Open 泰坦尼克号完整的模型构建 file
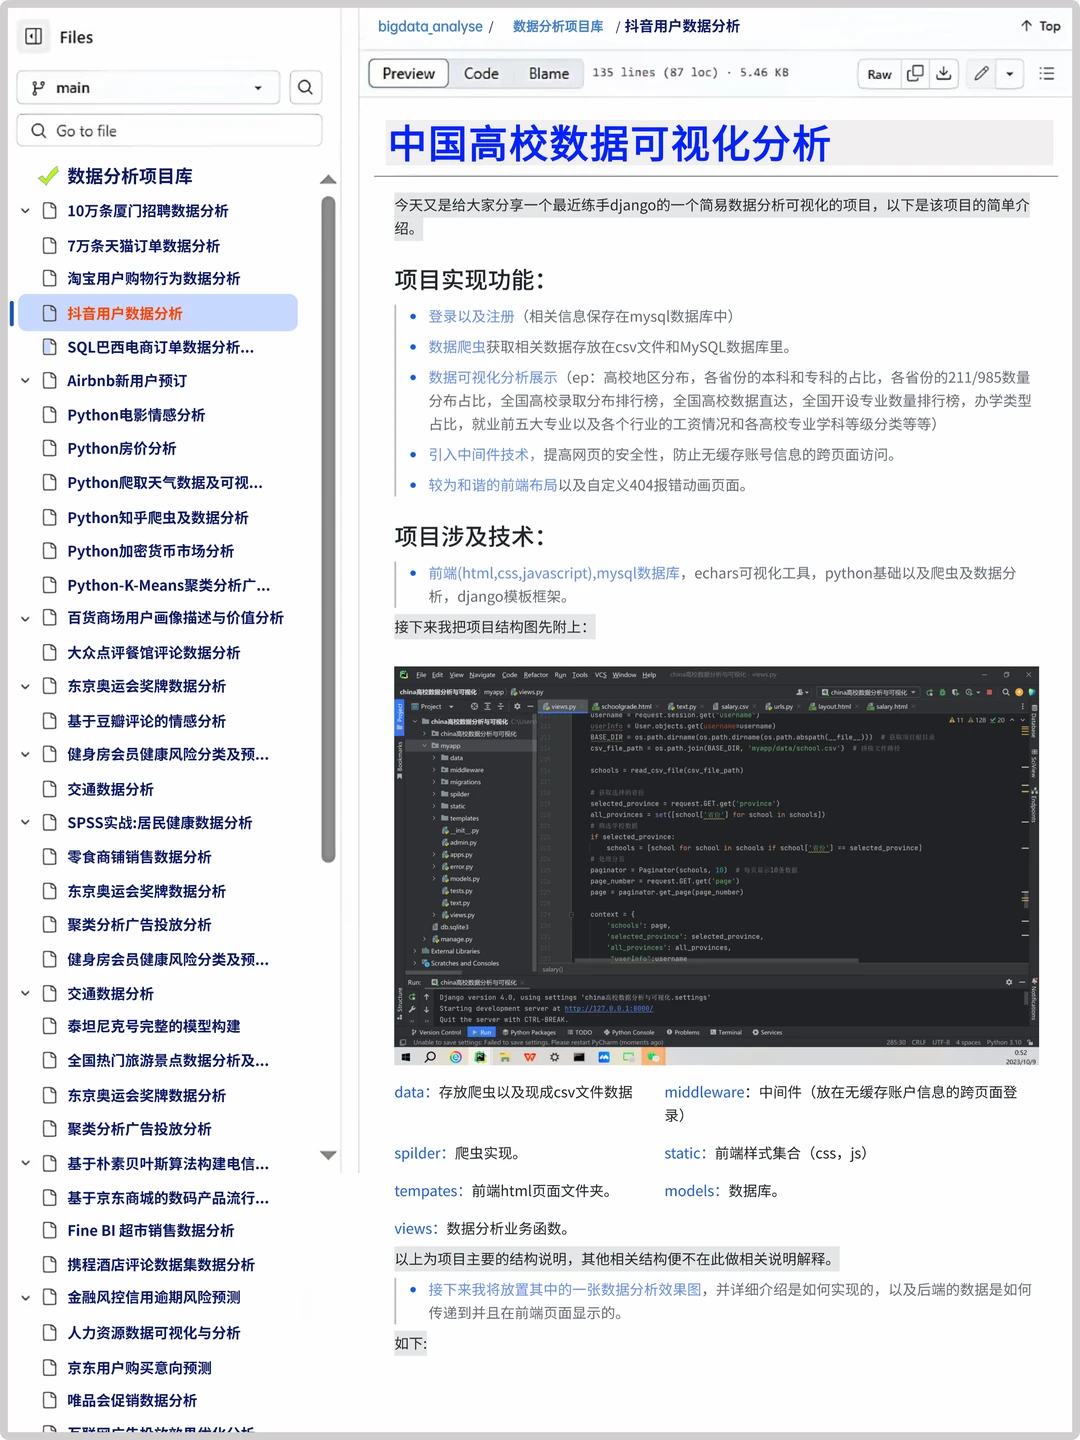Image resolution: width=1080 pixels, height=1440 pixels. coord(153,1026)
